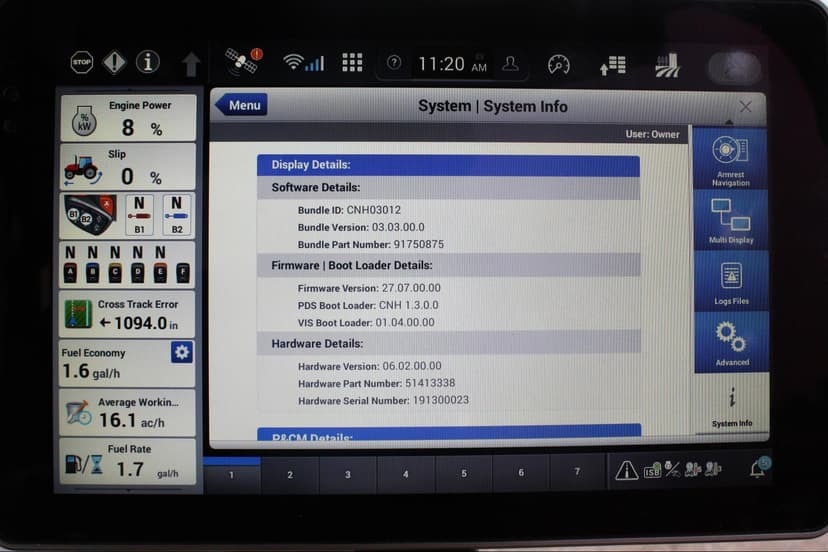Open Armrest Navigation settings
This screenshot has height=552, width=828.
point(730,158)
